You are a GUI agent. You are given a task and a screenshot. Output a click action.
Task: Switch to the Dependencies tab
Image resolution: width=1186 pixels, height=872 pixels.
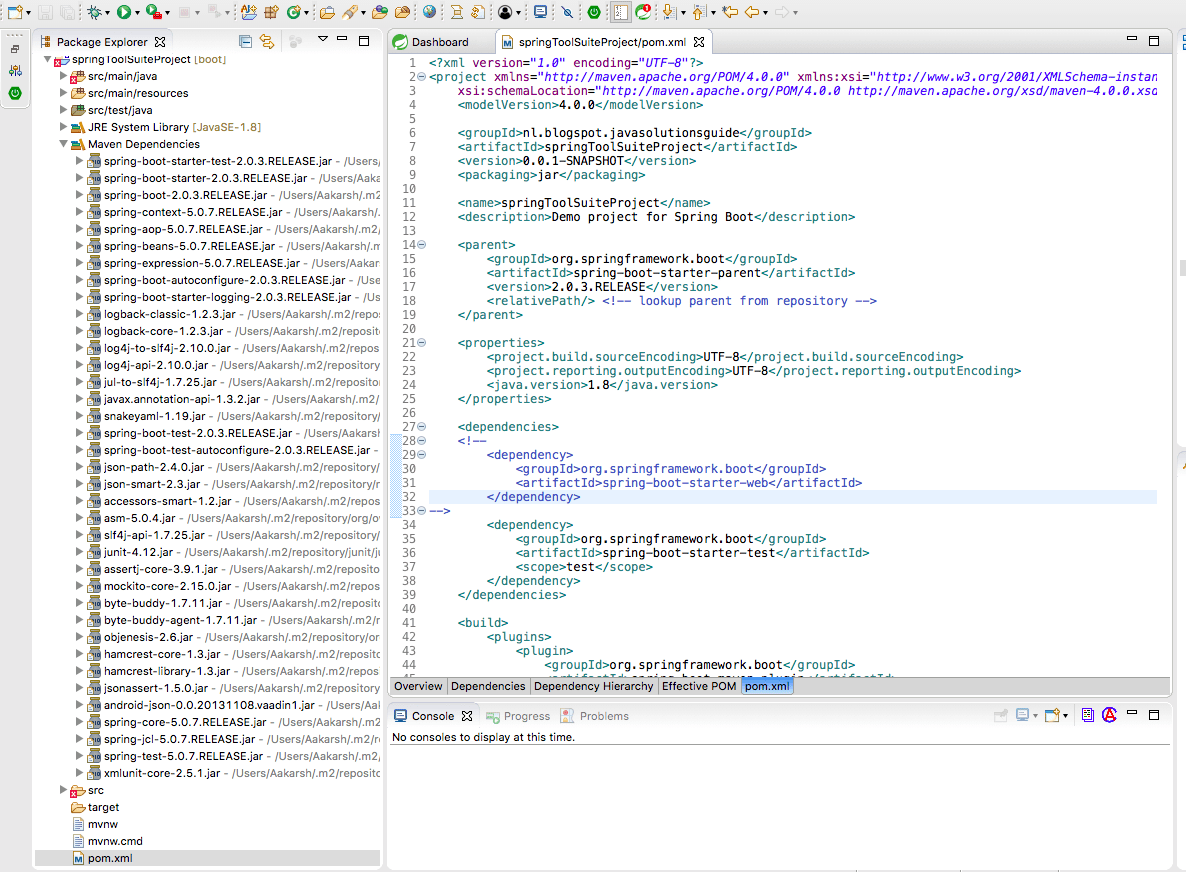(488, 686)
